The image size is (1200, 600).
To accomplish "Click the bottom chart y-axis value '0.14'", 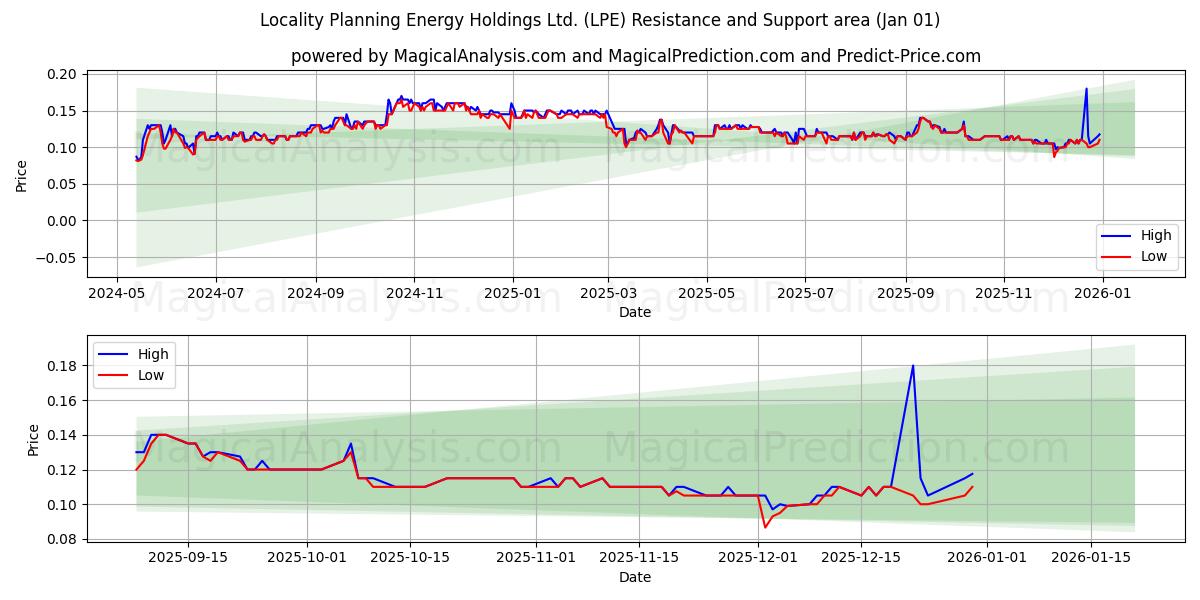I will [62, 436].
